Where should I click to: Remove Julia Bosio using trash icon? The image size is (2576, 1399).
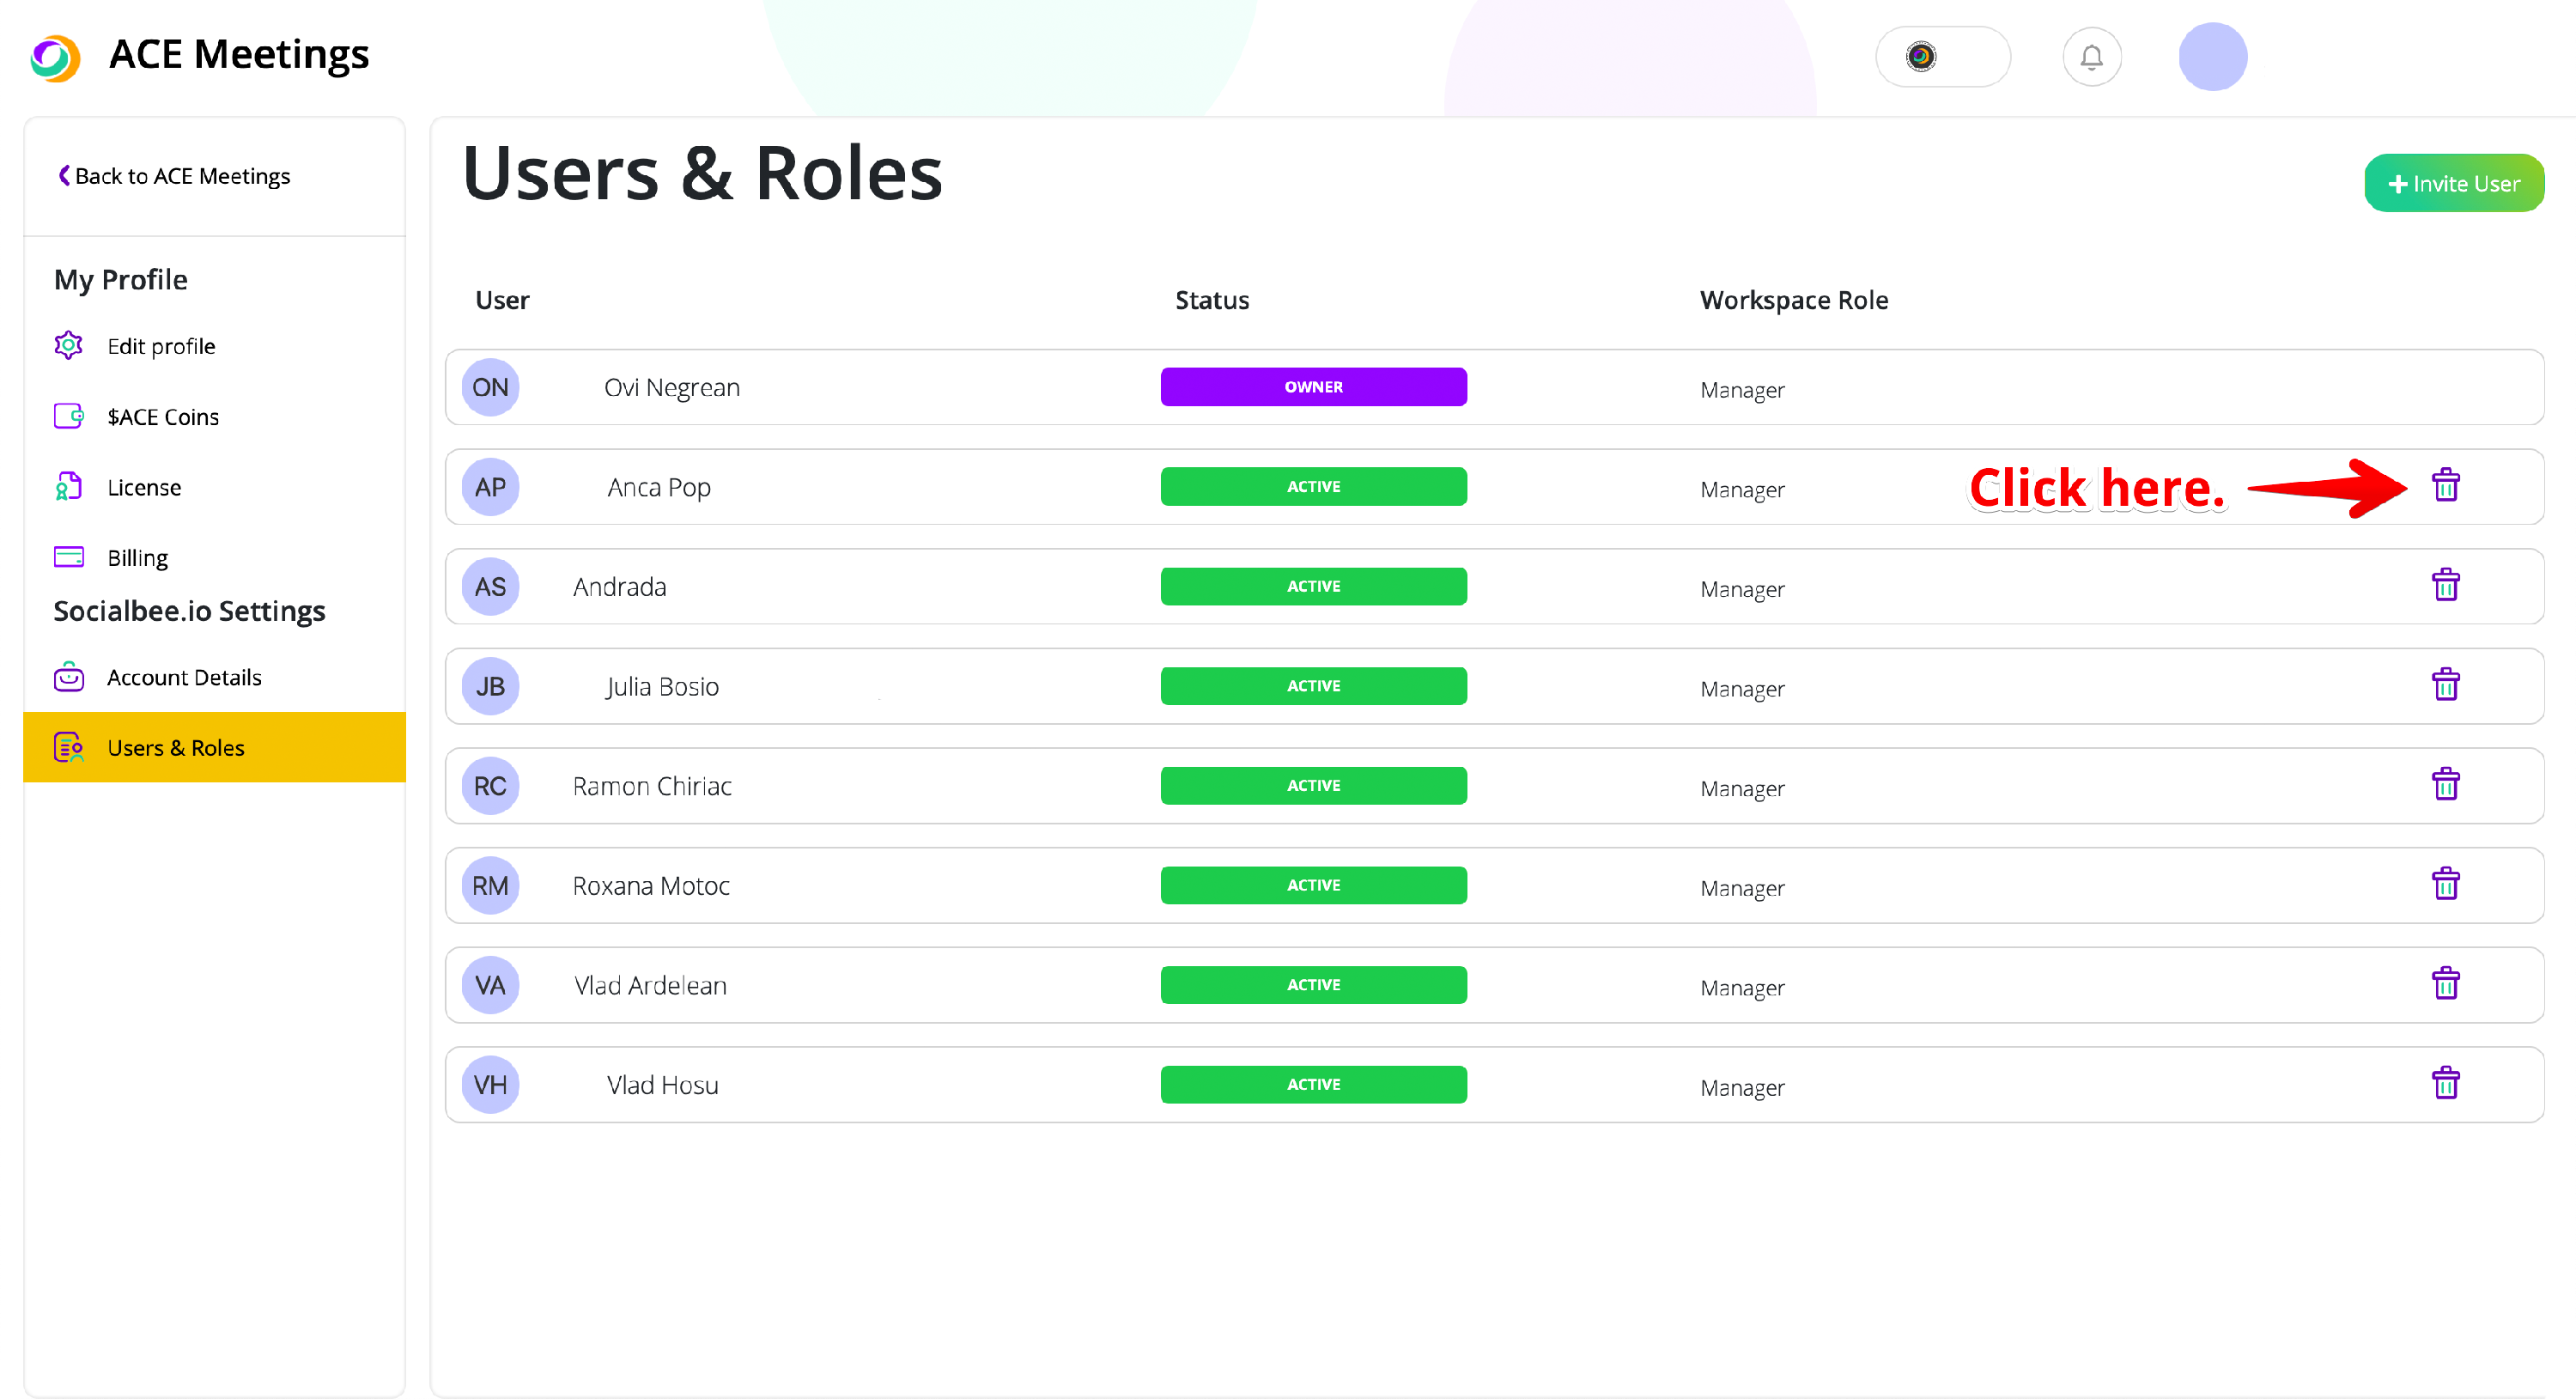[x=2445, y=685]
